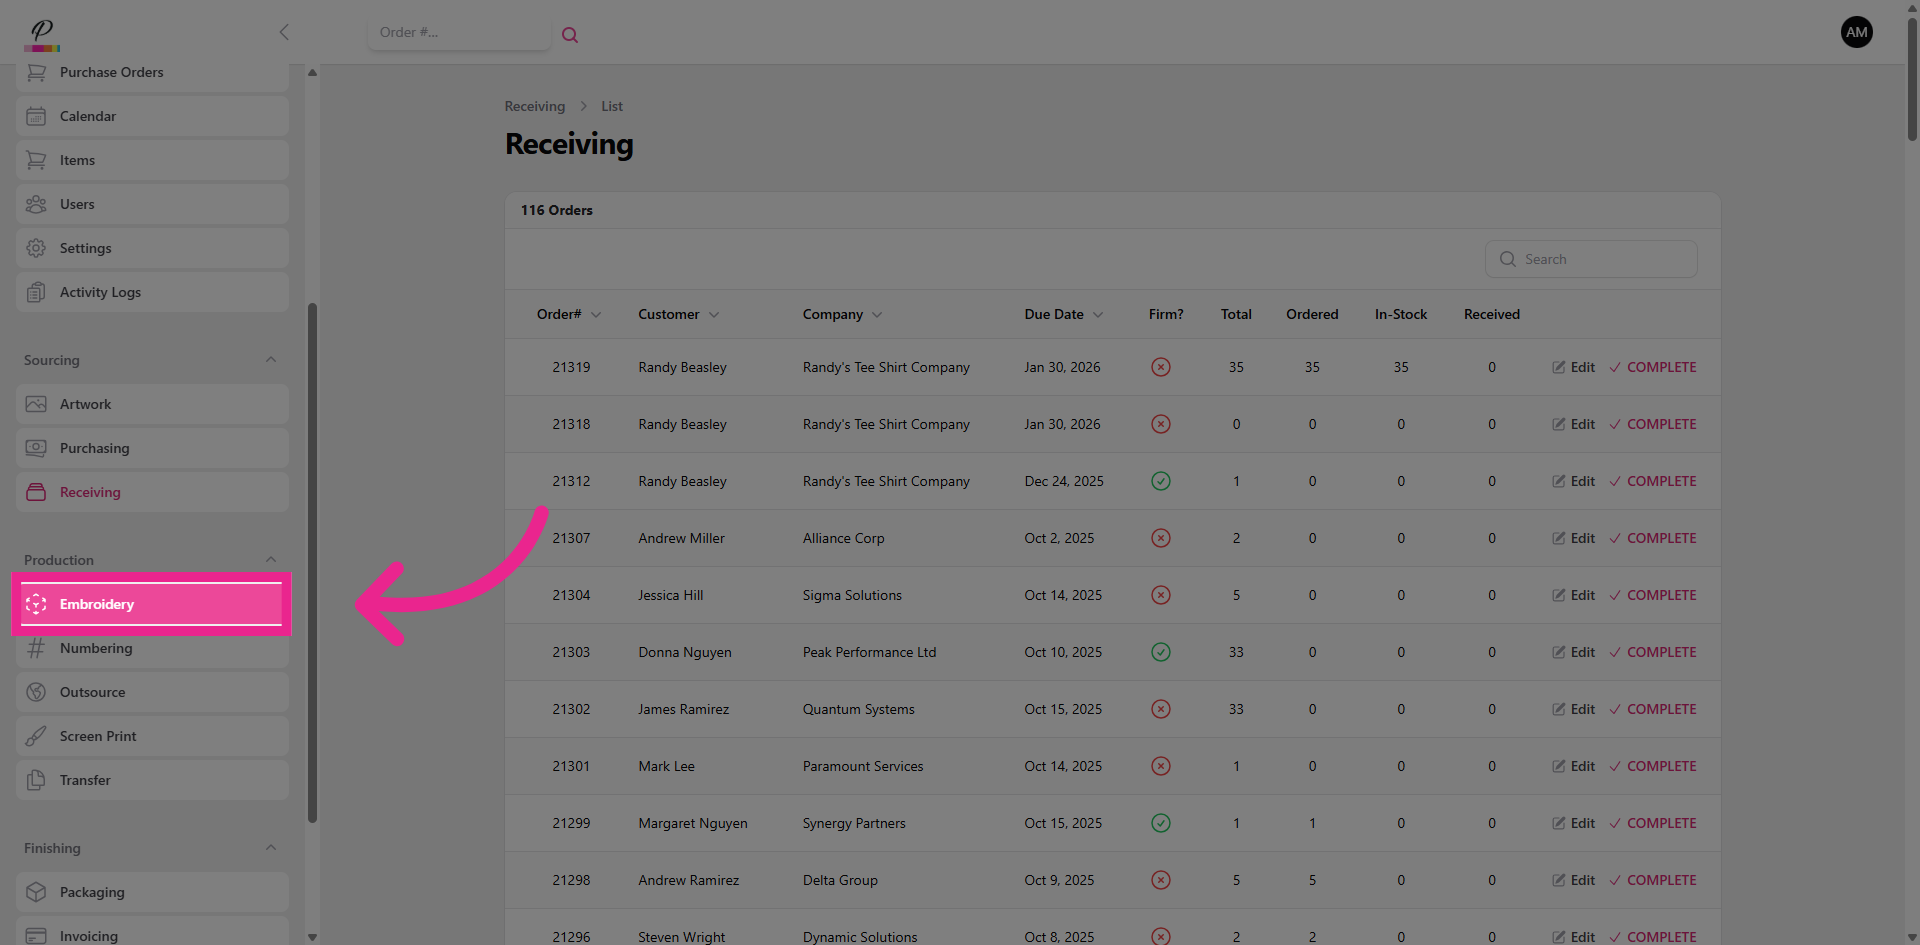The width and height of the screenshot is (1920, 945).
Task: Sort by the Due Date column
Action: [1063, 314]
